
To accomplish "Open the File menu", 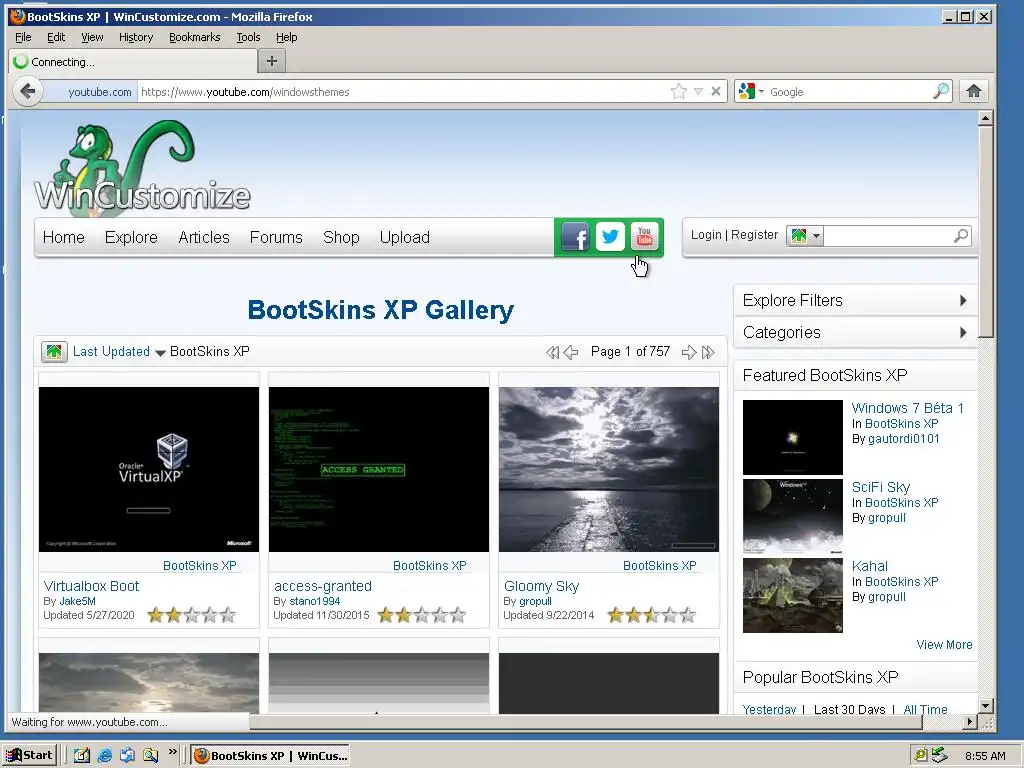I will (23, 37).
